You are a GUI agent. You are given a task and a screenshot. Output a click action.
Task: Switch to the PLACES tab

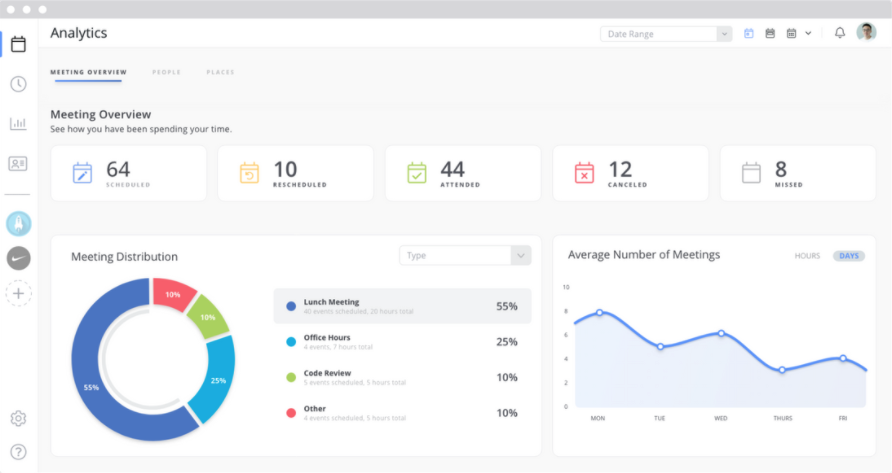tap(220, 72)
